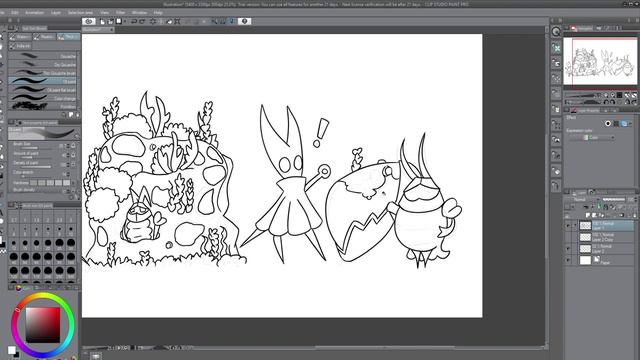Screen dimensions: 640x360
Task: Click the Fill bucket icon in command bar
Action: [169, 21]
